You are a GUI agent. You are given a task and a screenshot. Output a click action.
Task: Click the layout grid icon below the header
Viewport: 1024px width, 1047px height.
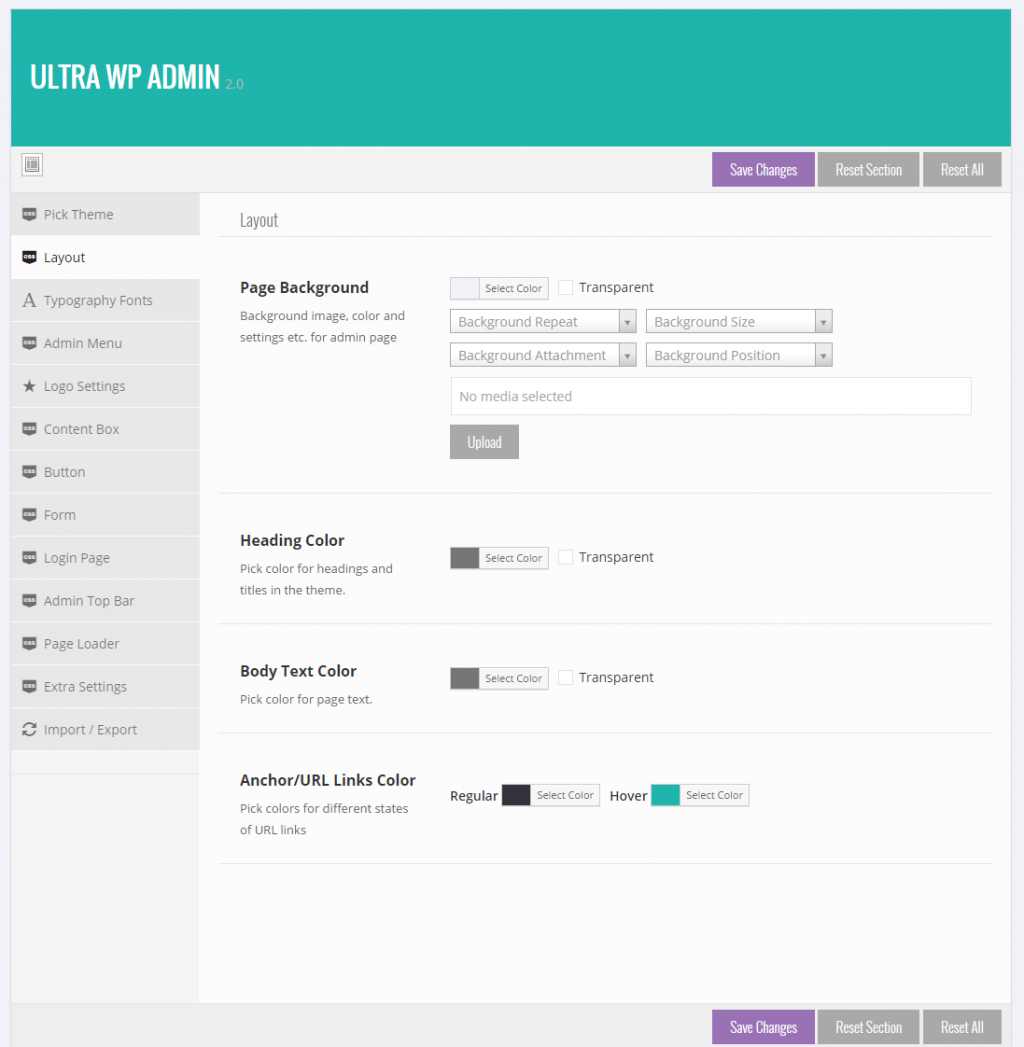click(31, 164)
